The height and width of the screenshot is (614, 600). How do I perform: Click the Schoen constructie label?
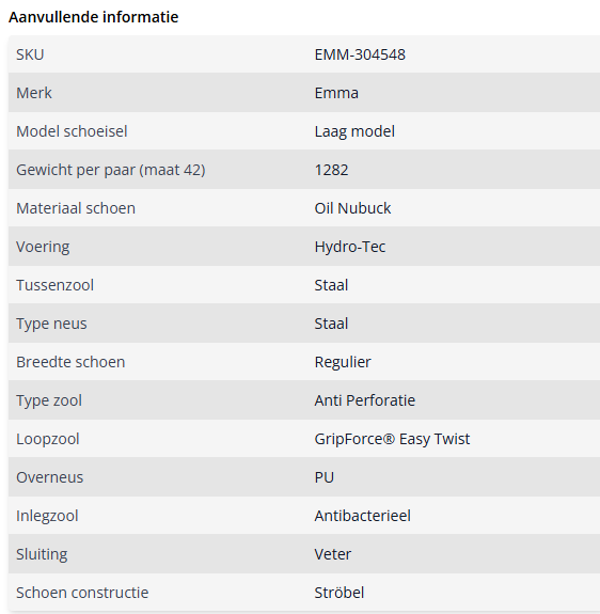click(82, 592)
